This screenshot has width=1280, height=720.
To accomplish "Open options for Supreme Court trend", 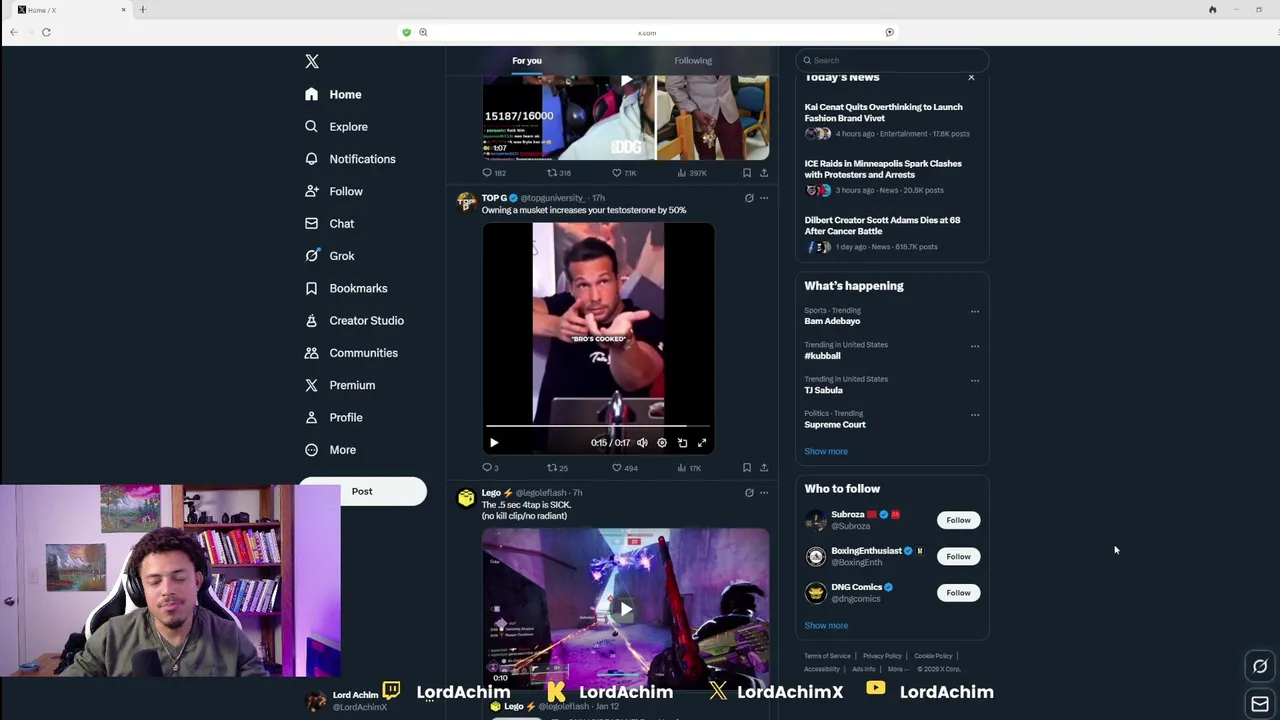I will (x=975, y=414).
